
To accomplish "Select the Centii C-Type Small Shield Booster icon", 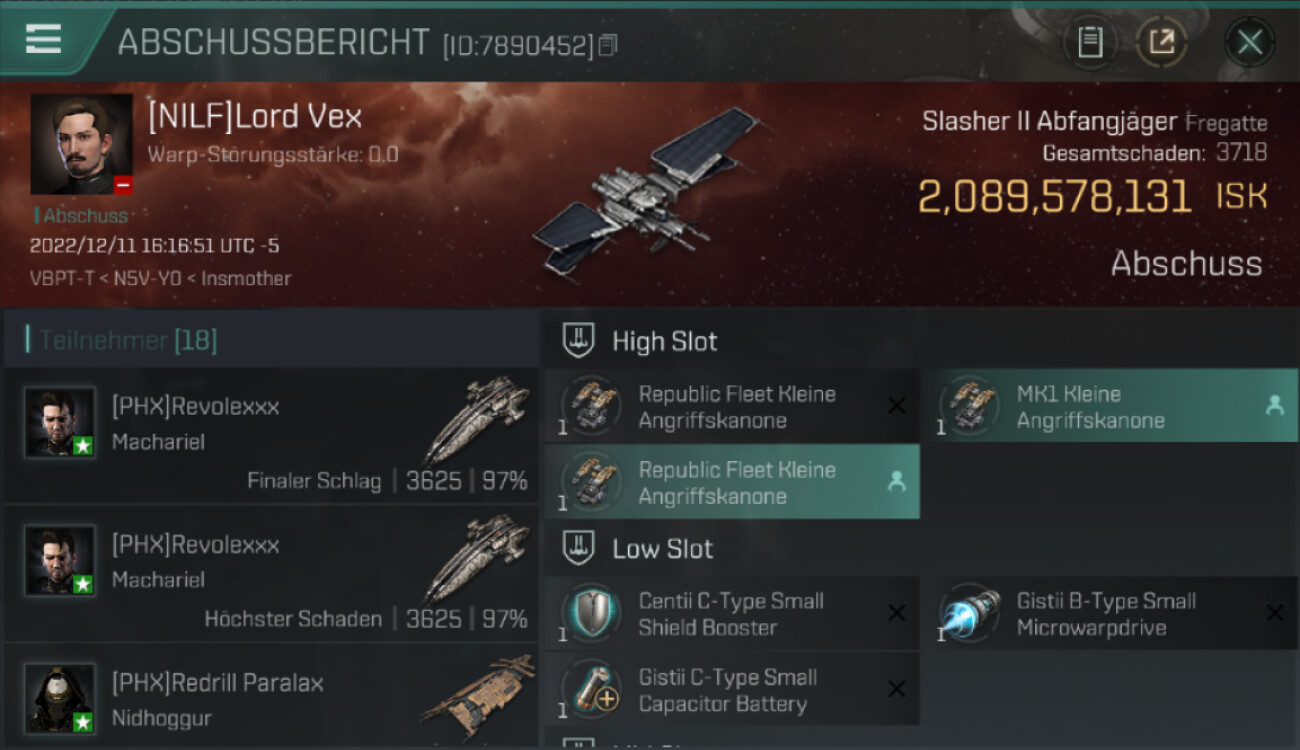I will tap(591, 613).
